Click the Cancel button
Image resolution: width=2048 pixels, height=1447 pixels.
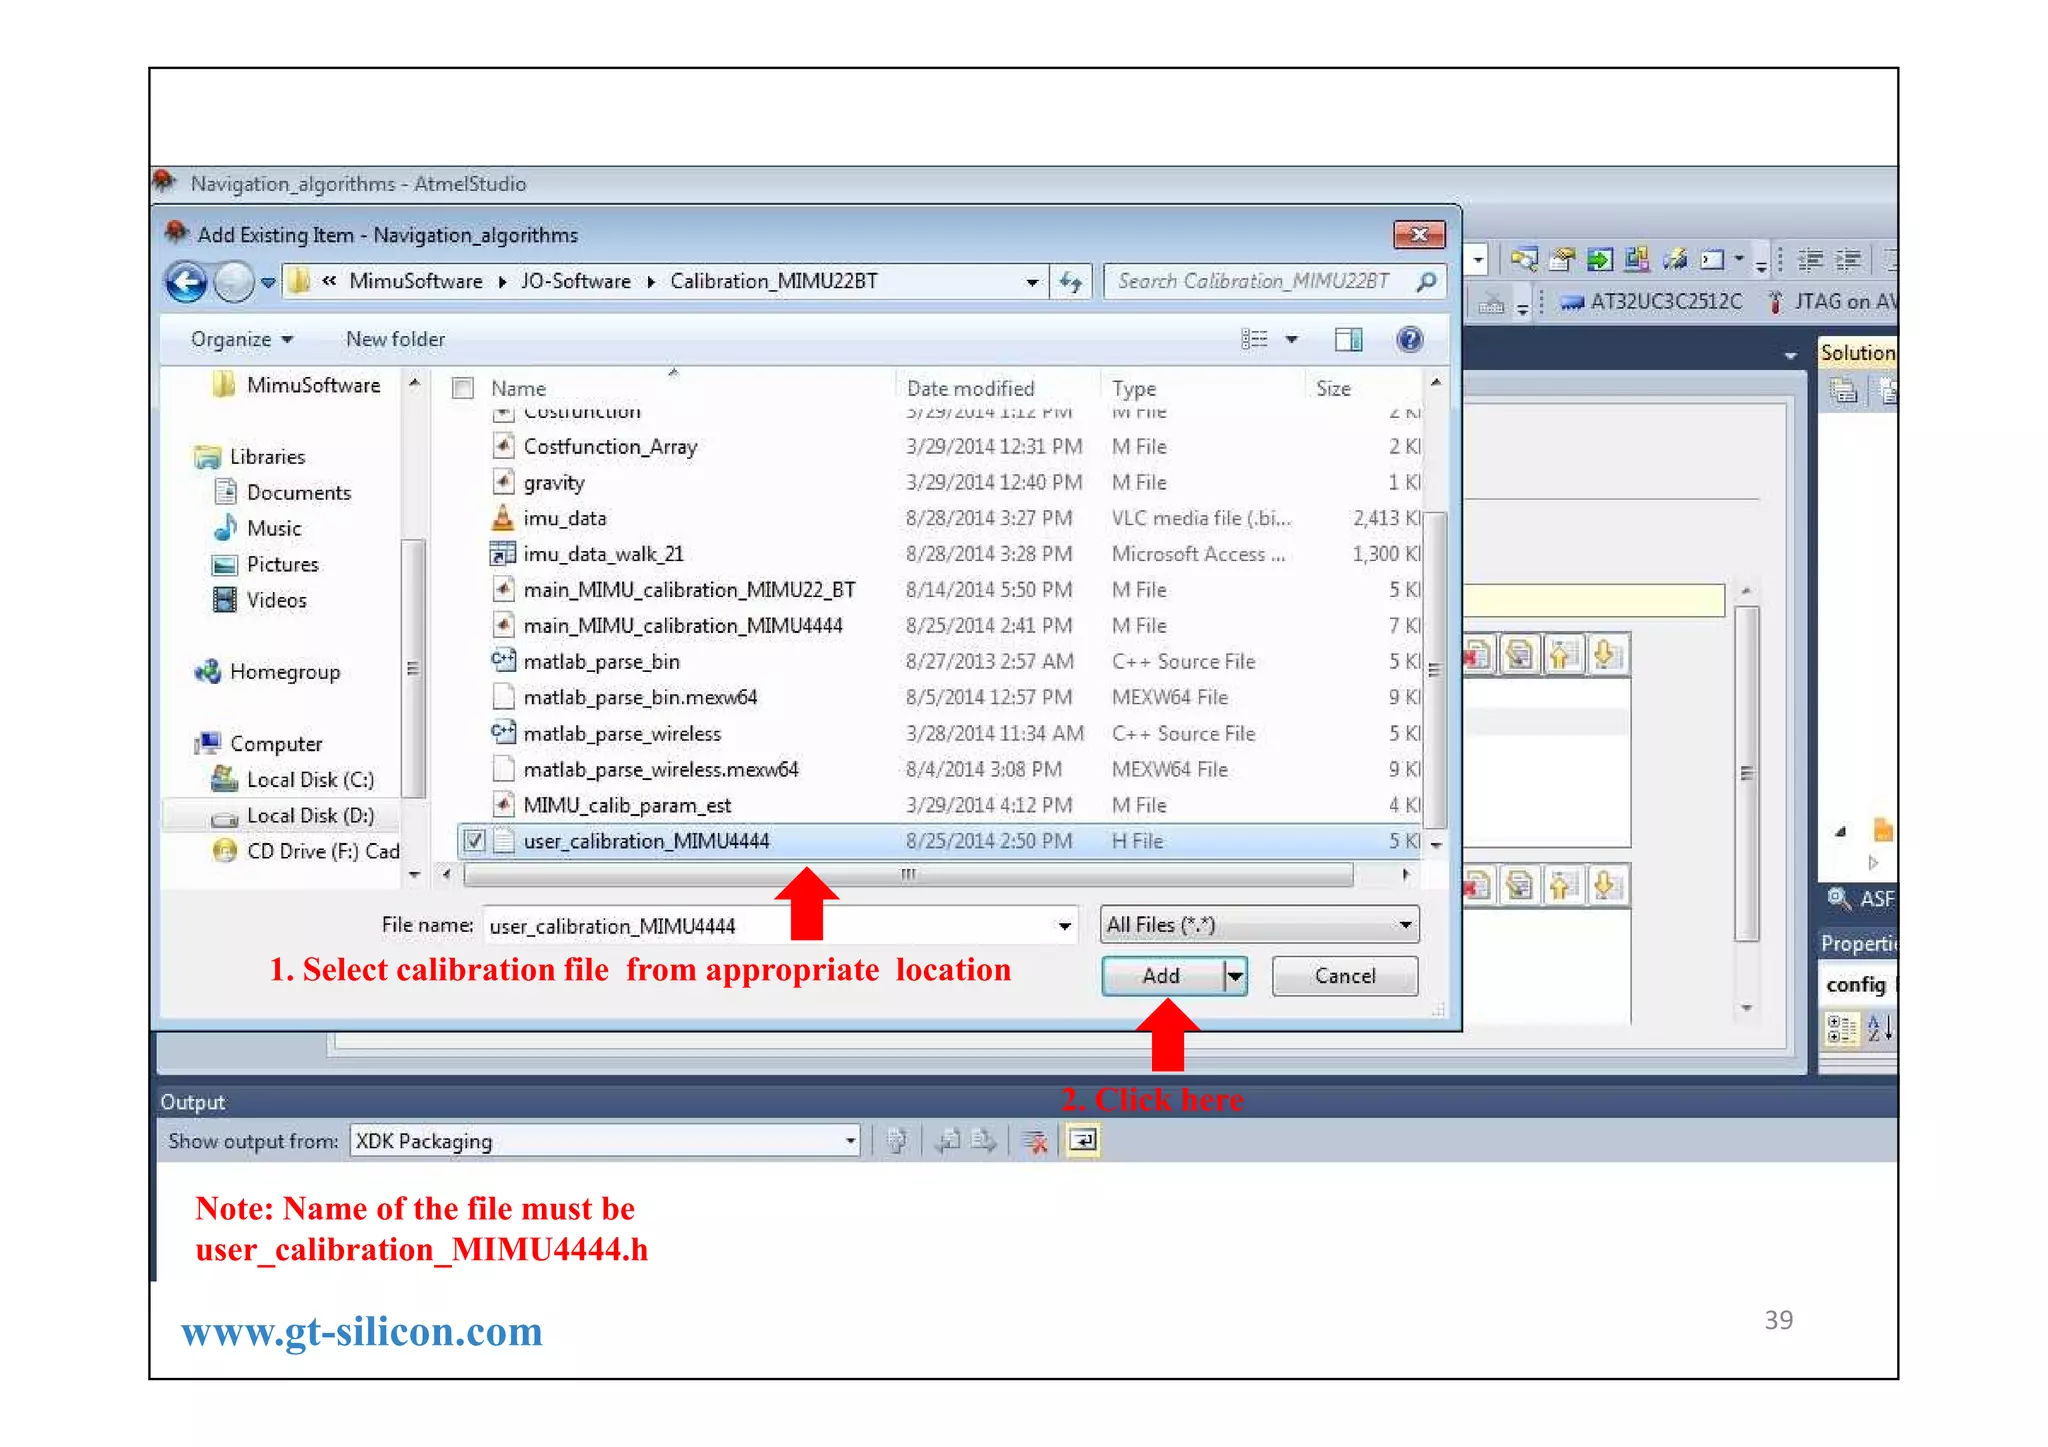click(1344, 976)
